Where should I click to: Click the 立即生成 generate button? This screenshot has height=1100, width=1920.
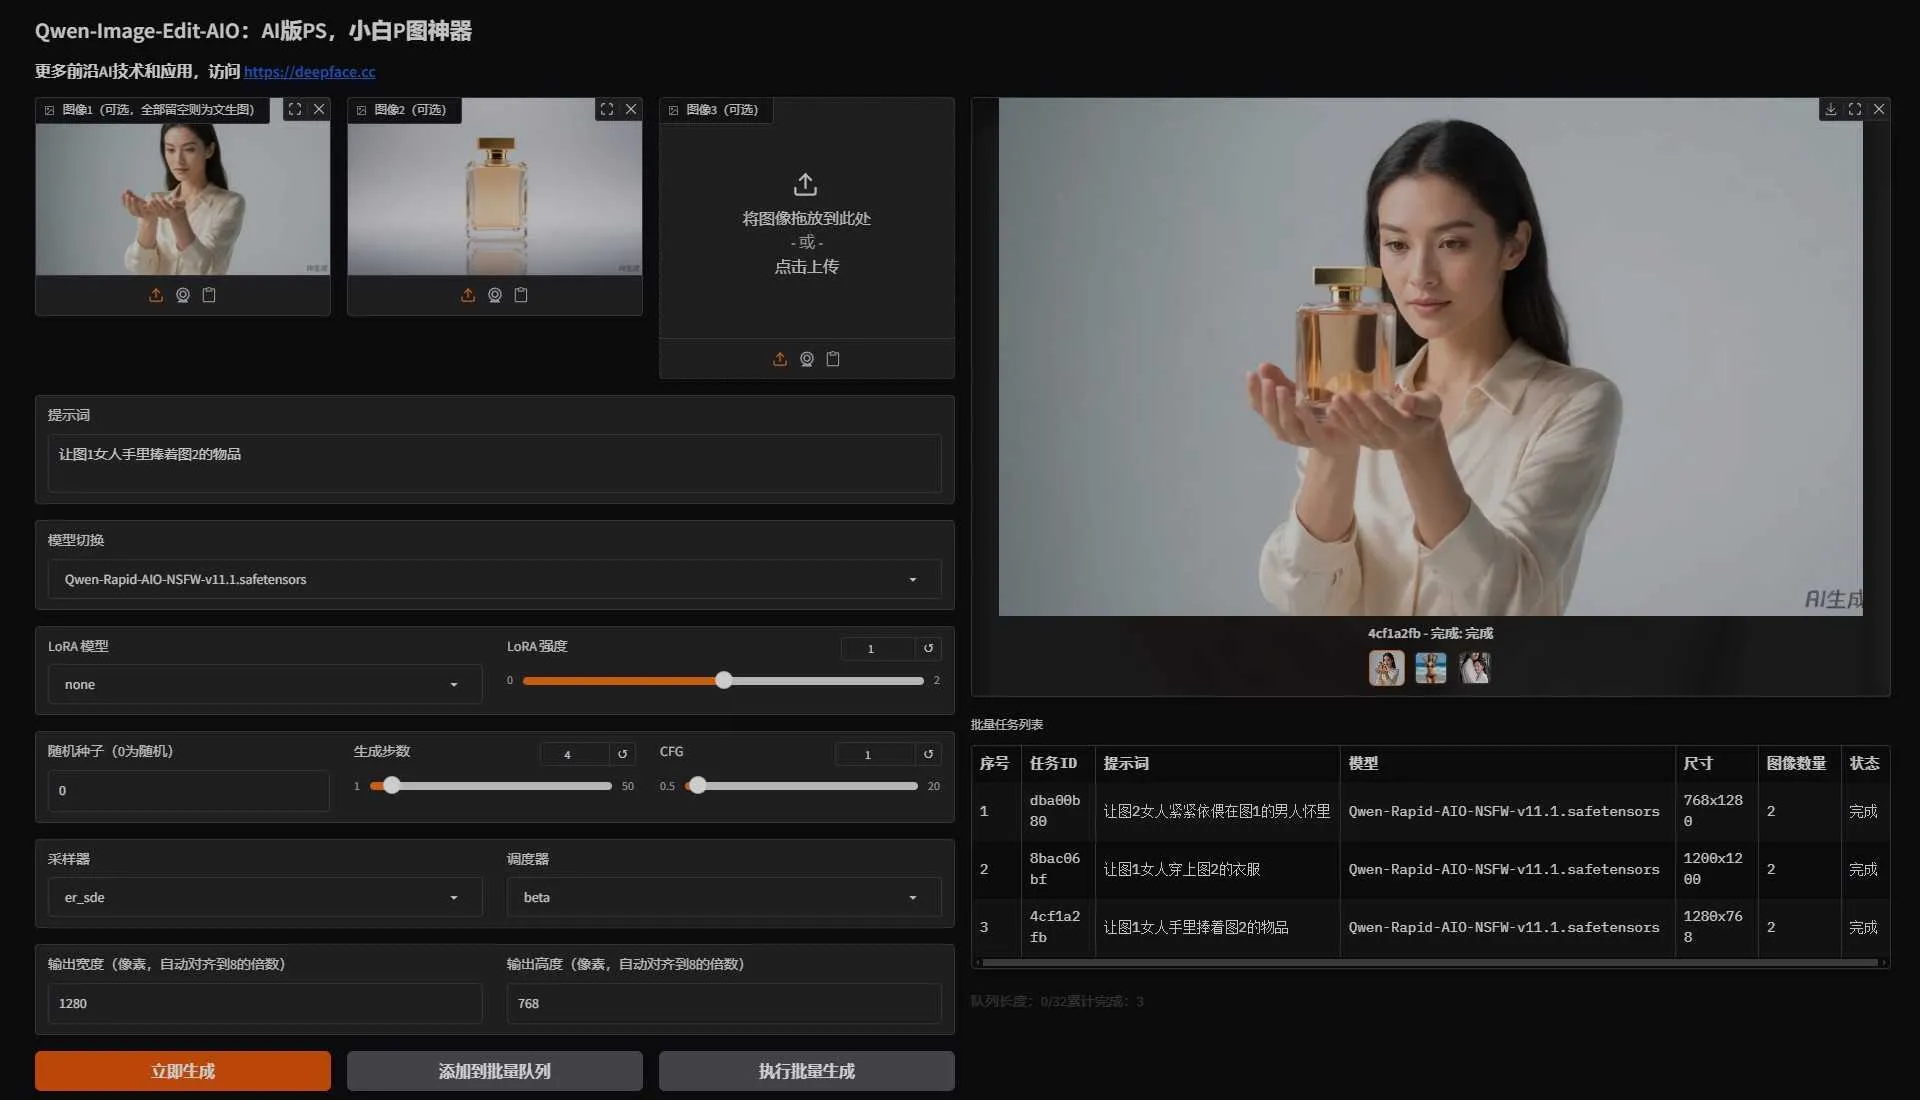pos(181,1070)
